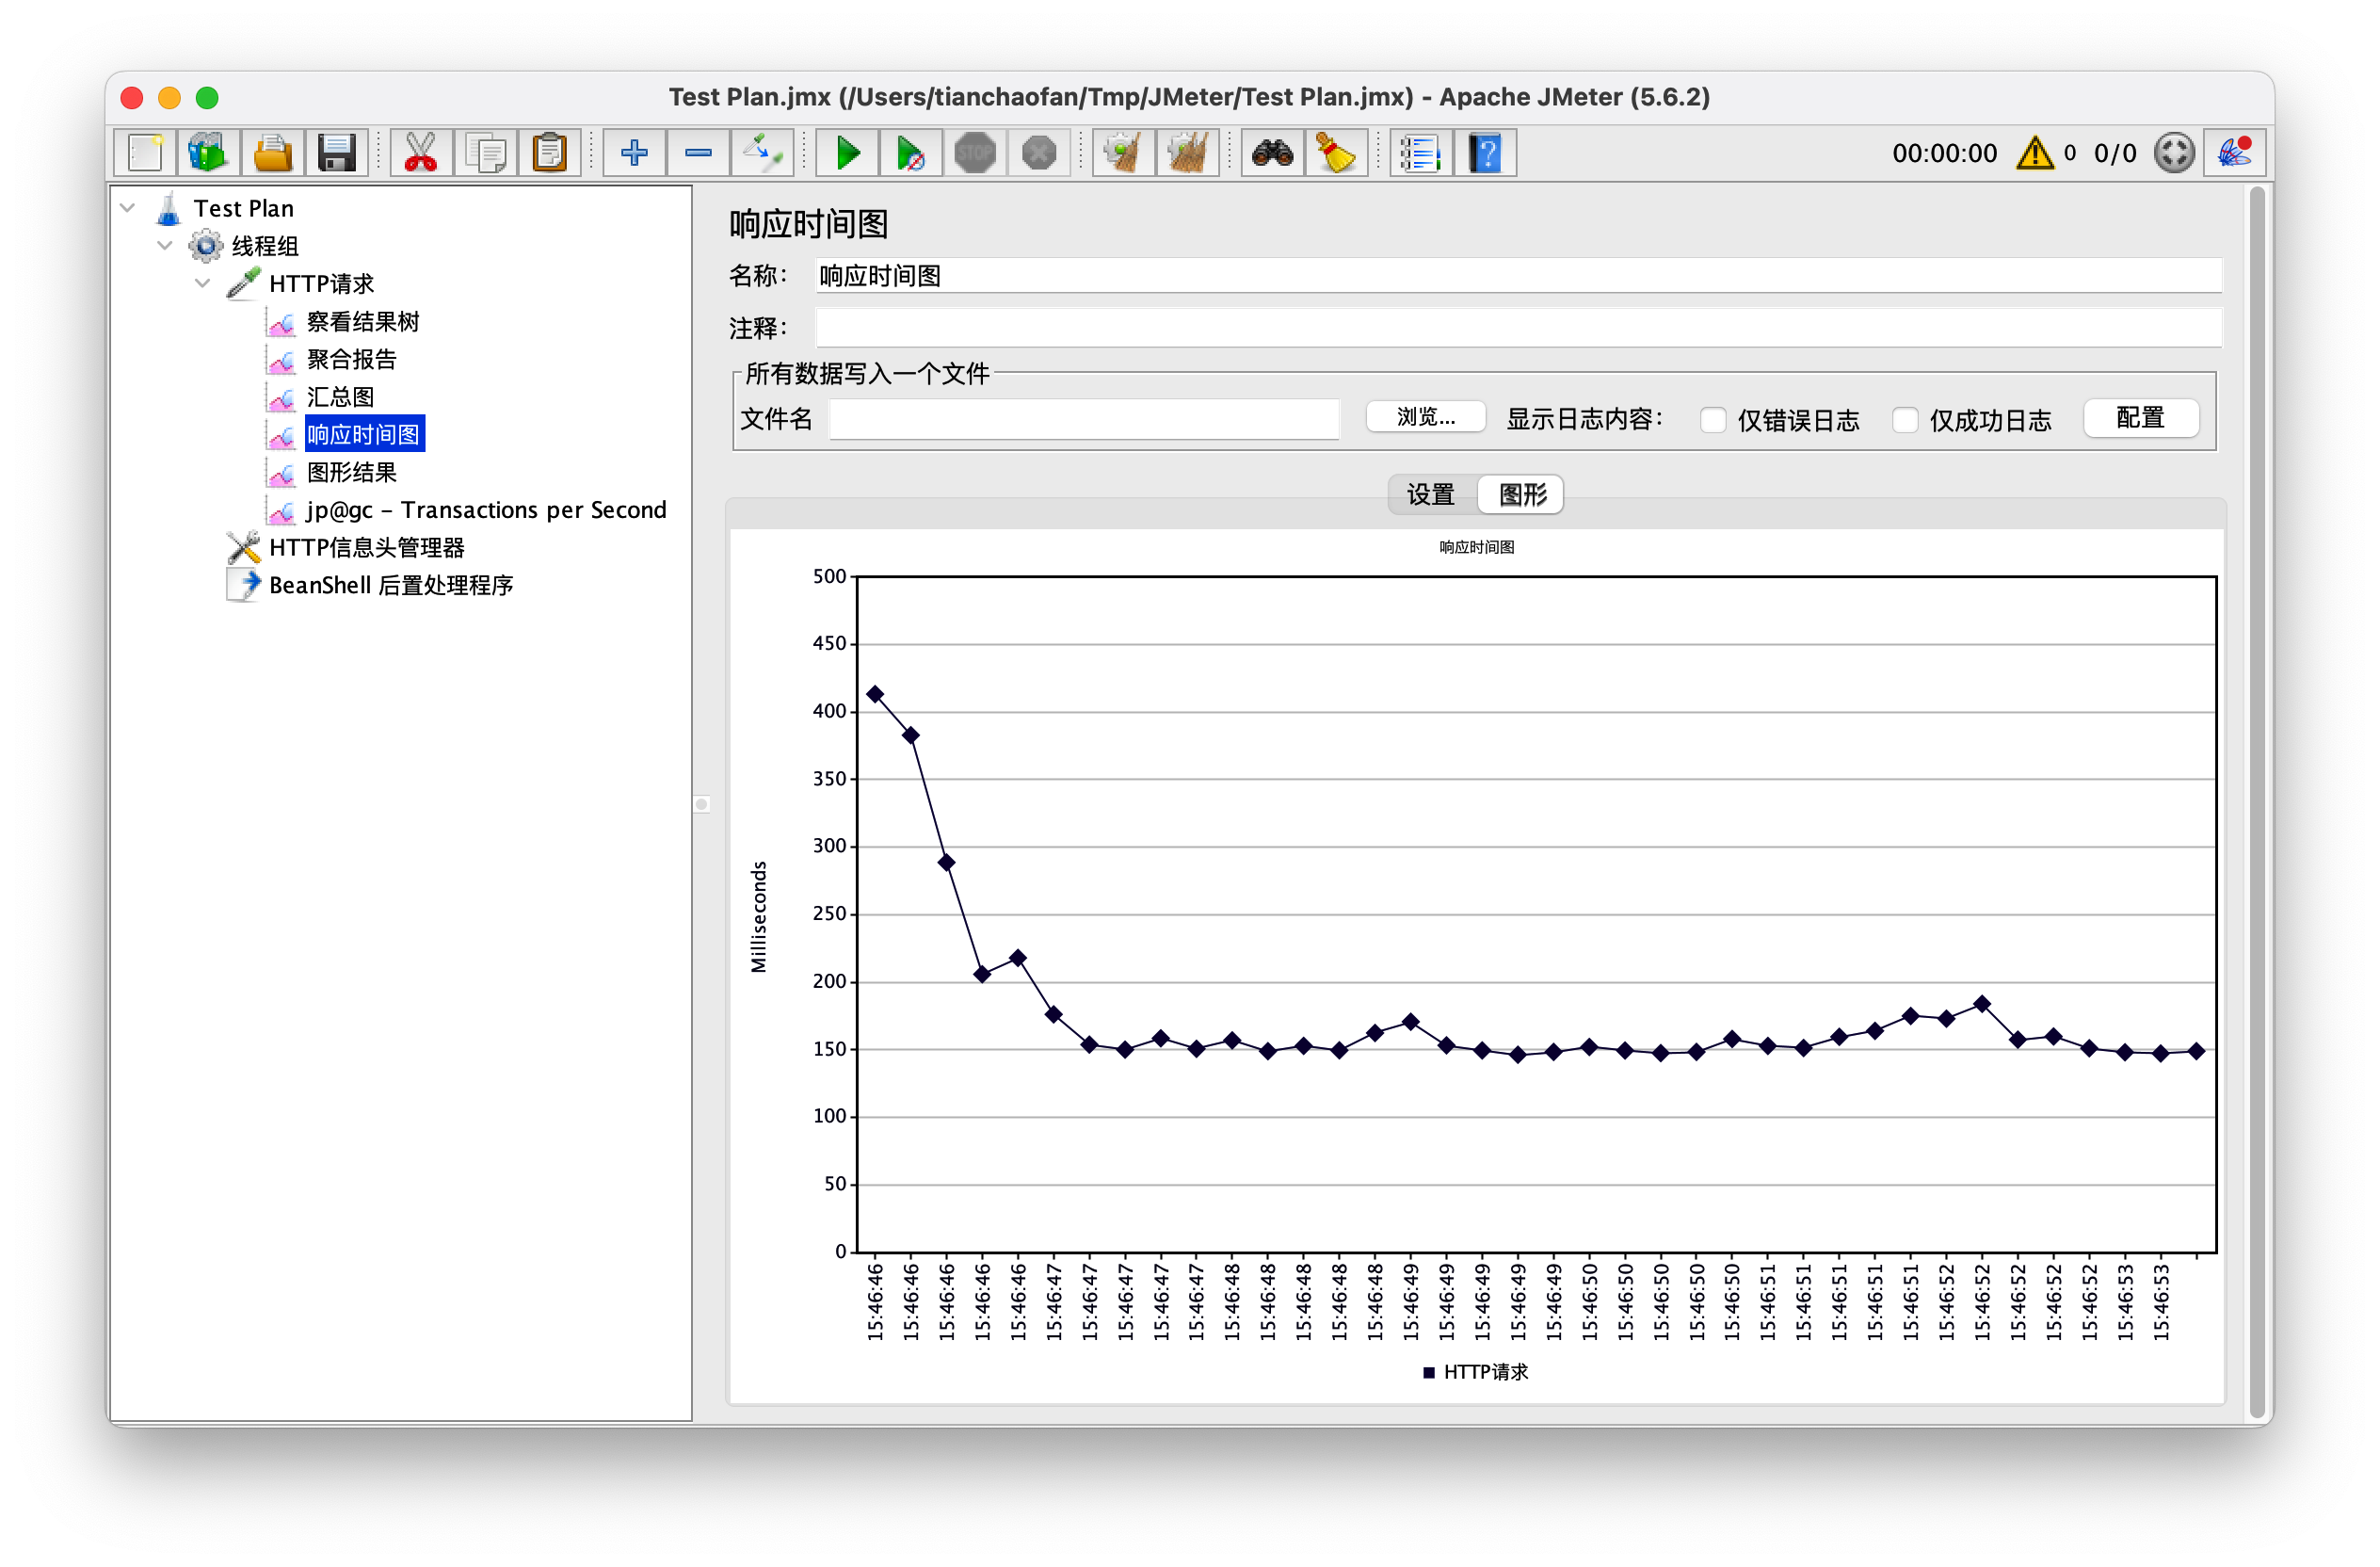Click the Open file folder icon

tap(272, 154)
